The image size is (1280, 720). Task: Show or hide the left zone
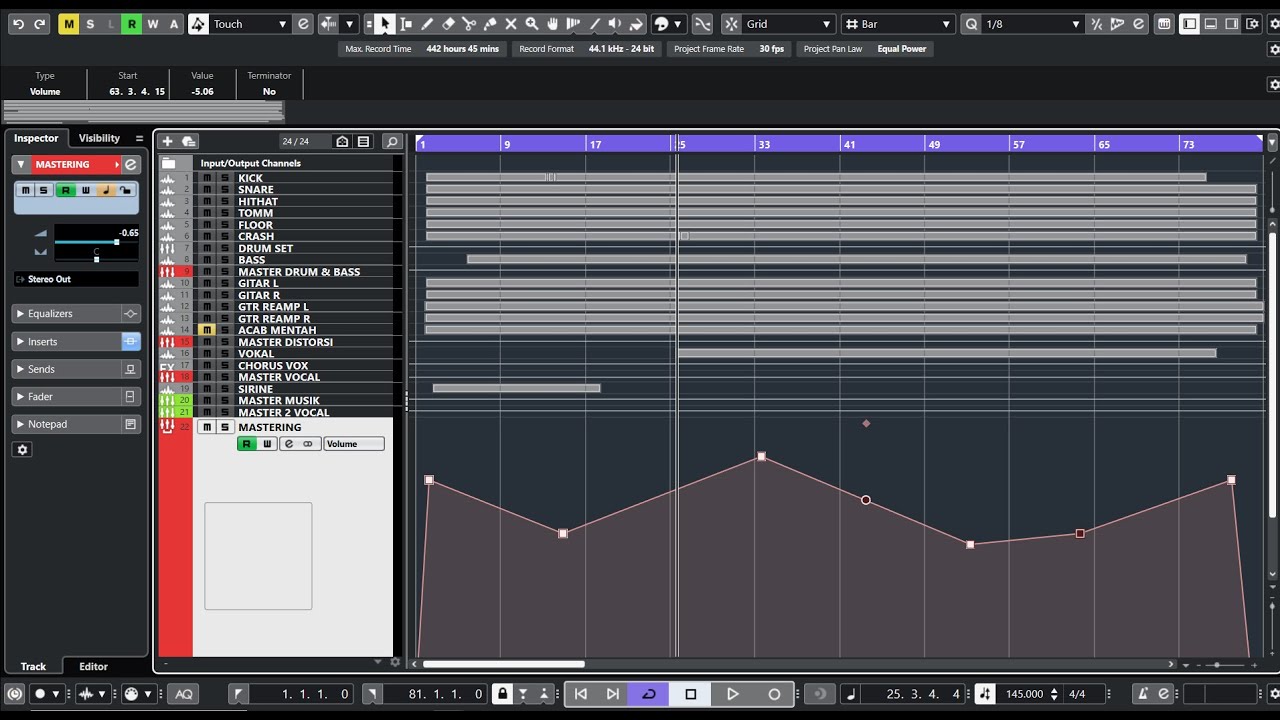click(x=1189, y=24)
